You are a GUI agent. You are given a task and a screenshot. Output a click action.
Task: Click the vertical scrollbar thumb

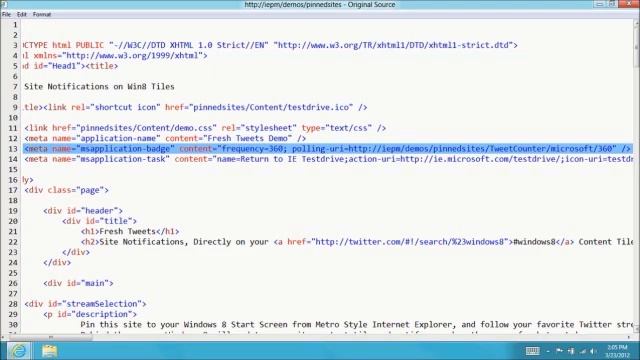point(637,47)
